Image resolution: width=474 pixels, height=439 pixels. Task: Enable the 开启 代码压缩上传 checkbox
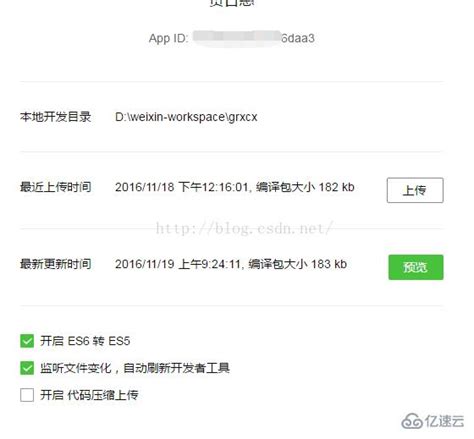click(x=27, y=395)
